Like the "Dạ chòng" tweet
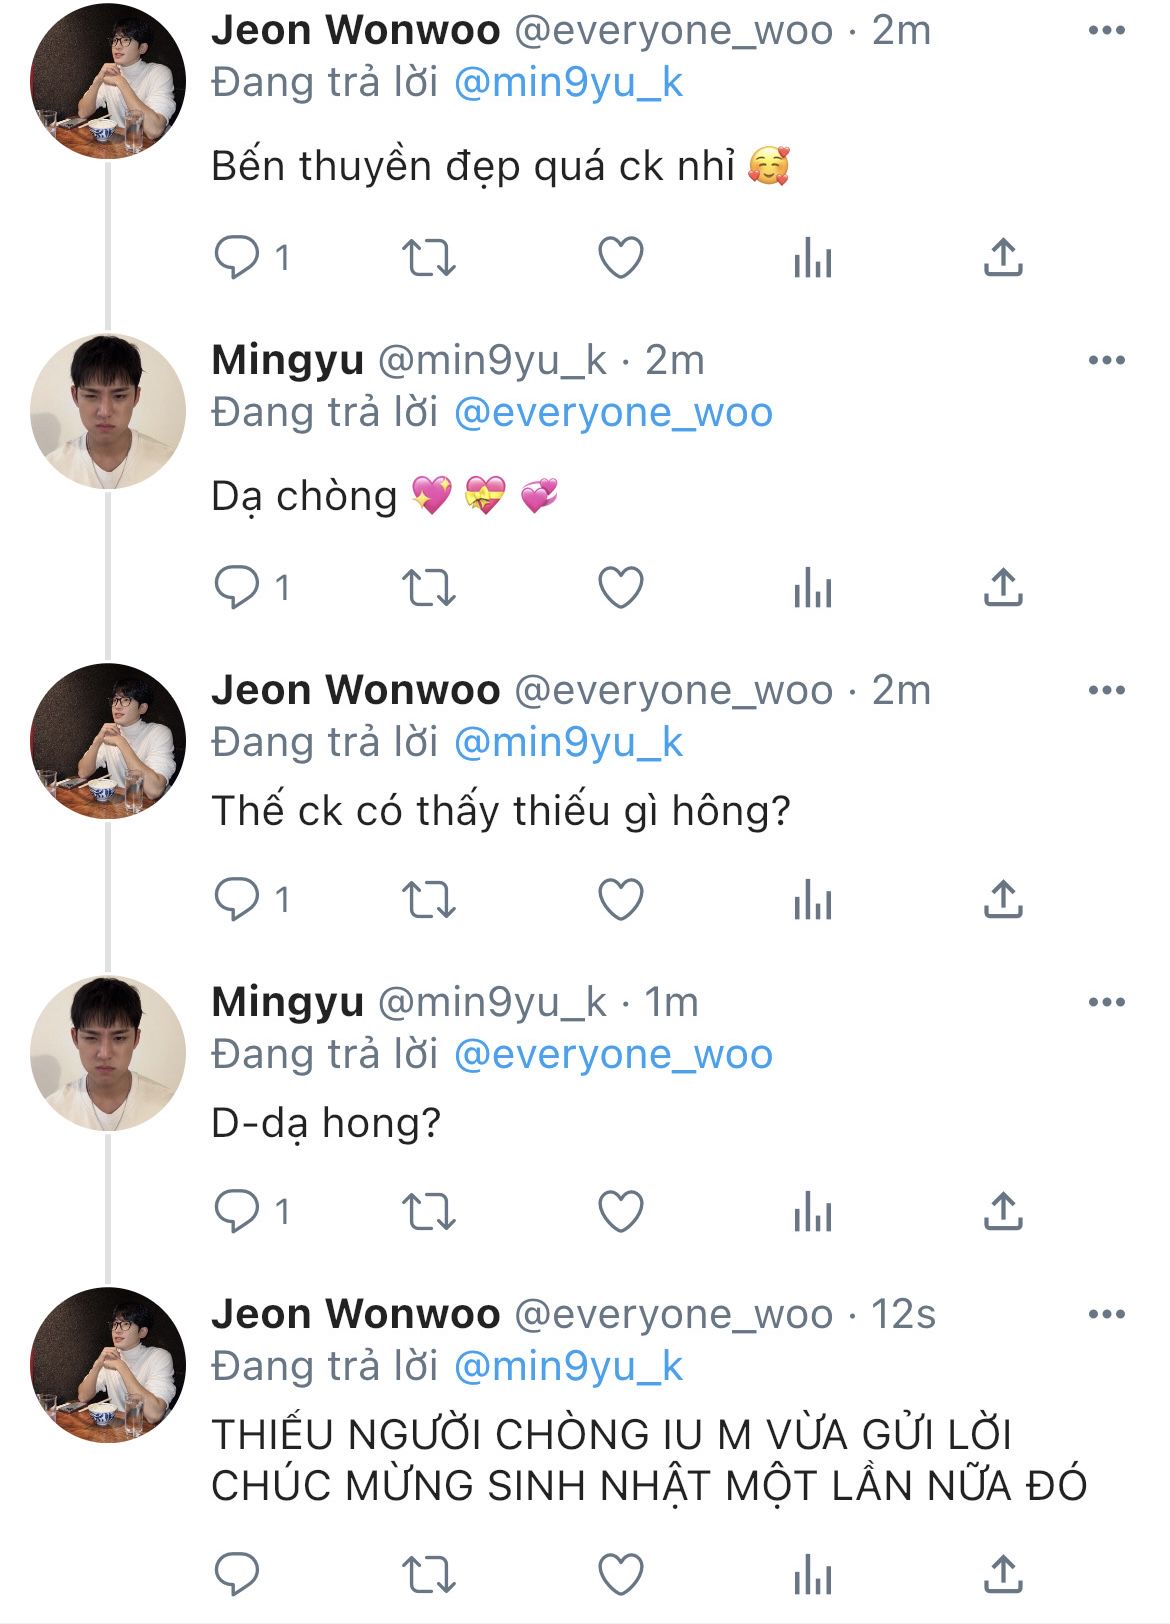The image size is (1170, 1624). (620, 587)
